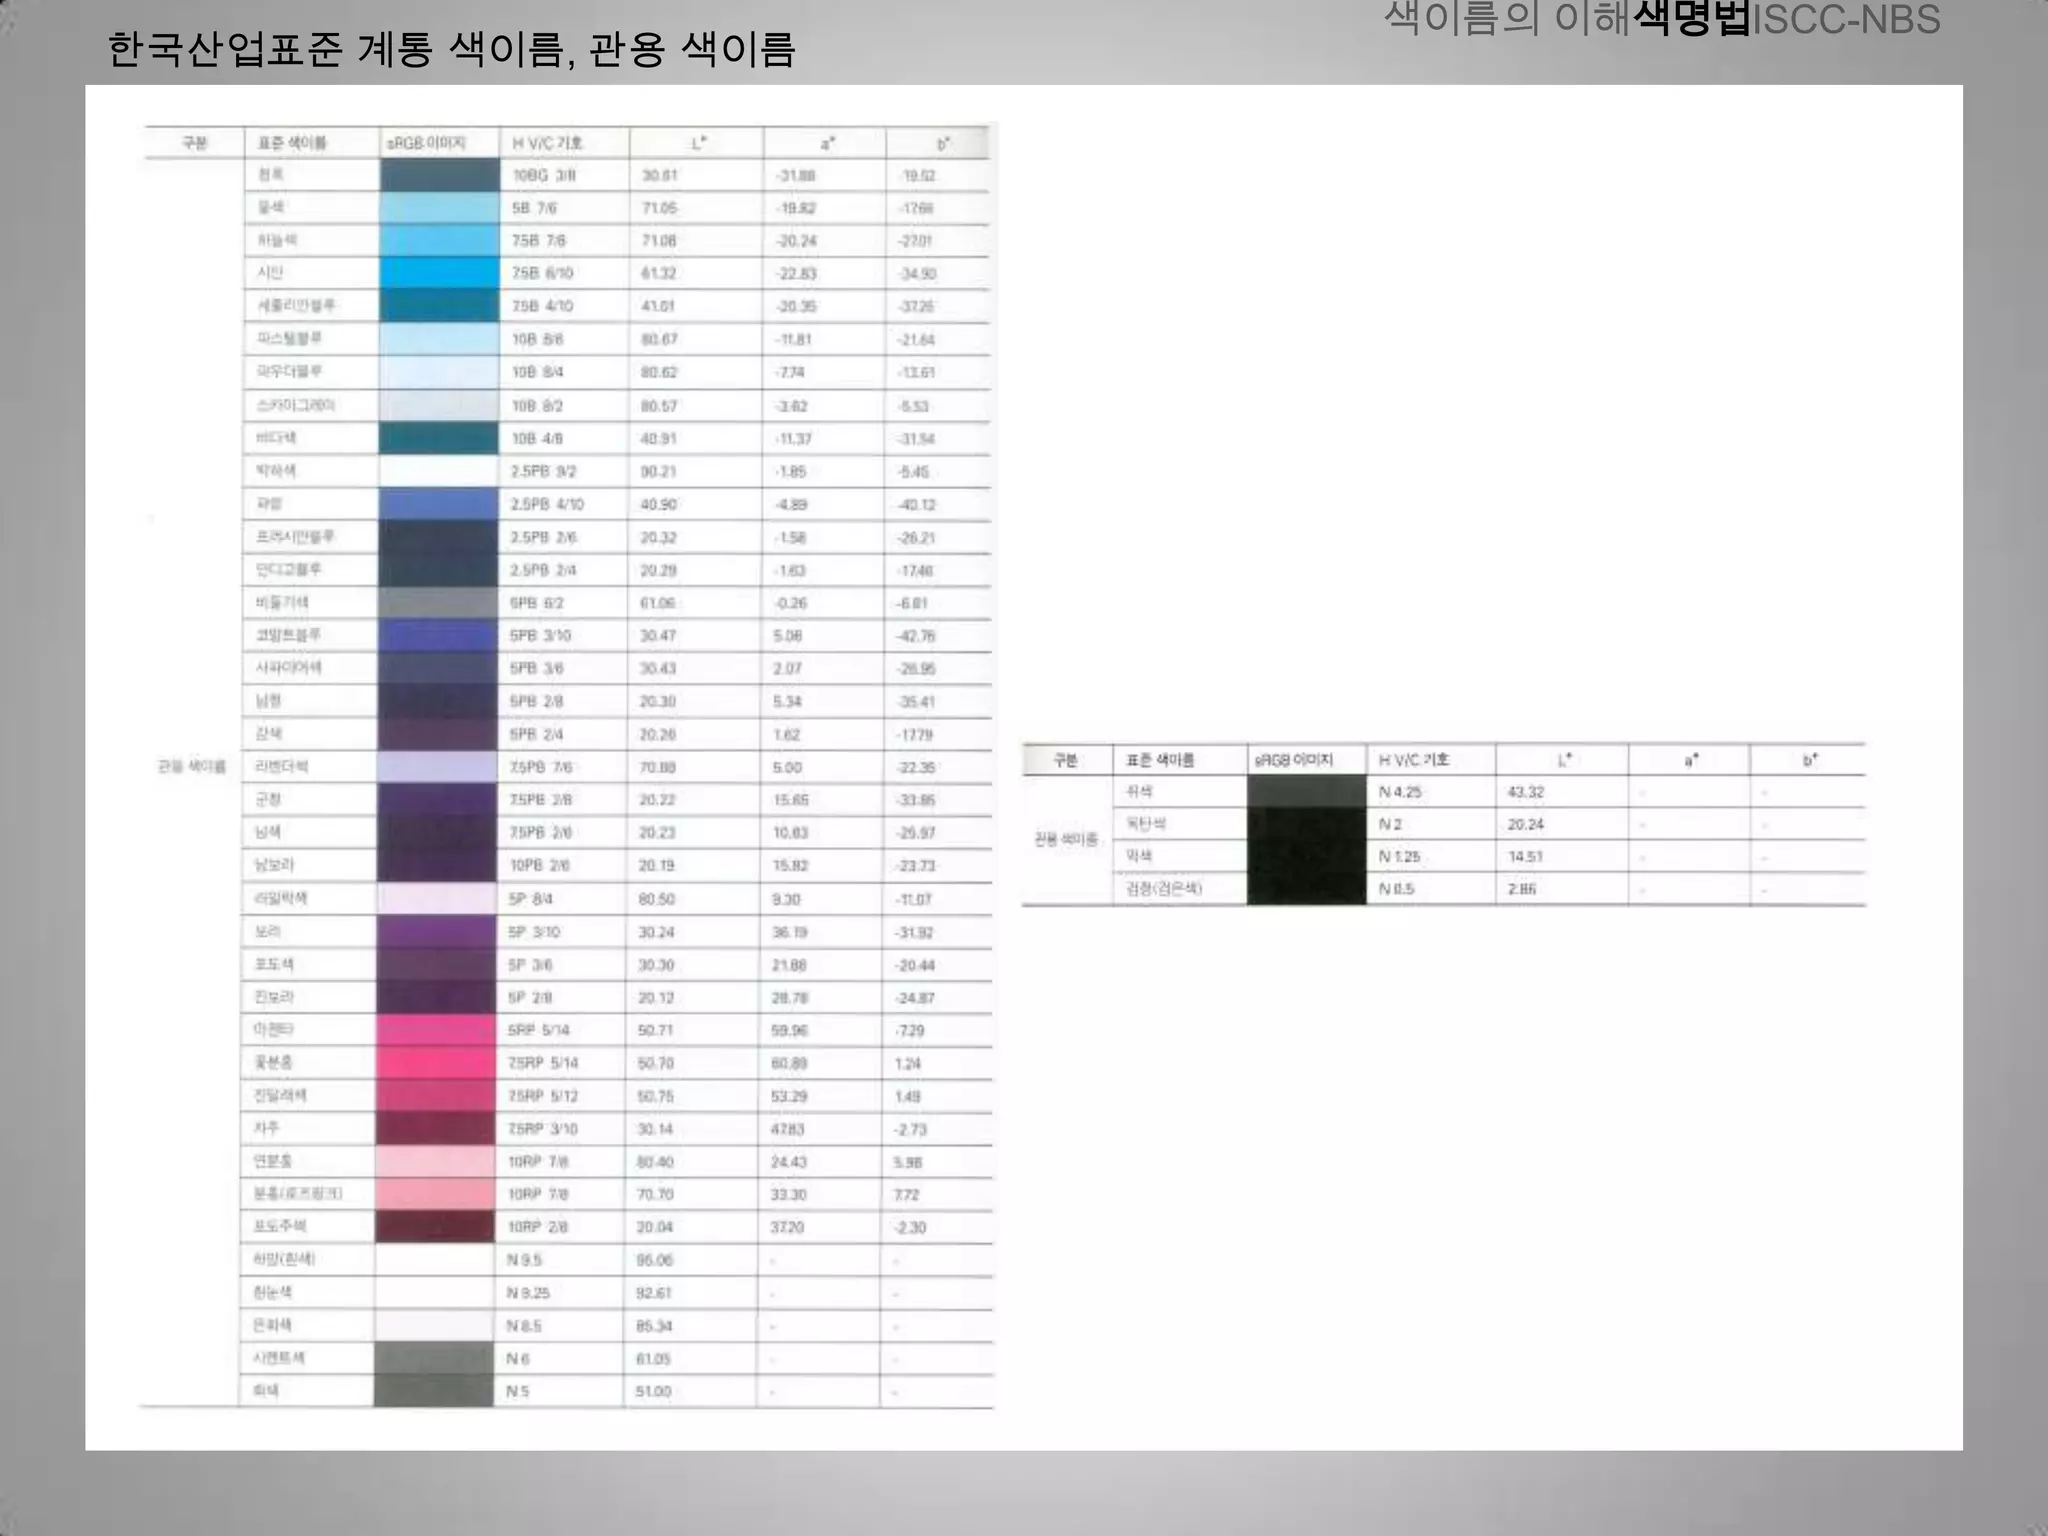The height and width of the screenshot is (1536, 2048).
Task: Click the L* value '90.21'
Action: (x=658, y=471)
